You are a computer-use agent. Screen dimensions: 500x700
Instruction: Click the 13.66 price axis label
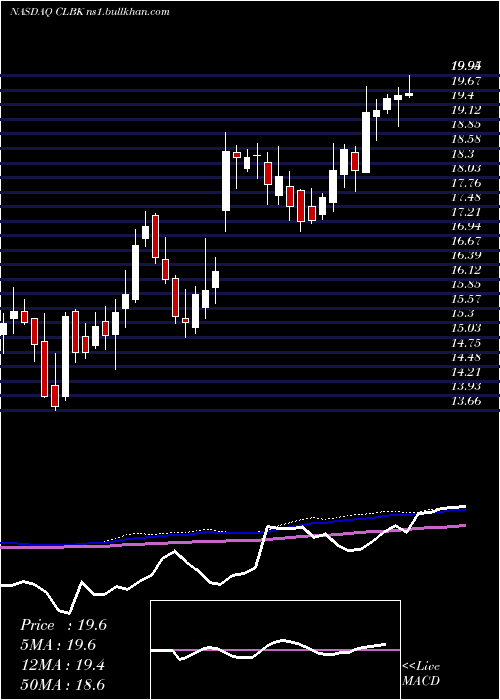click(466, 401)
